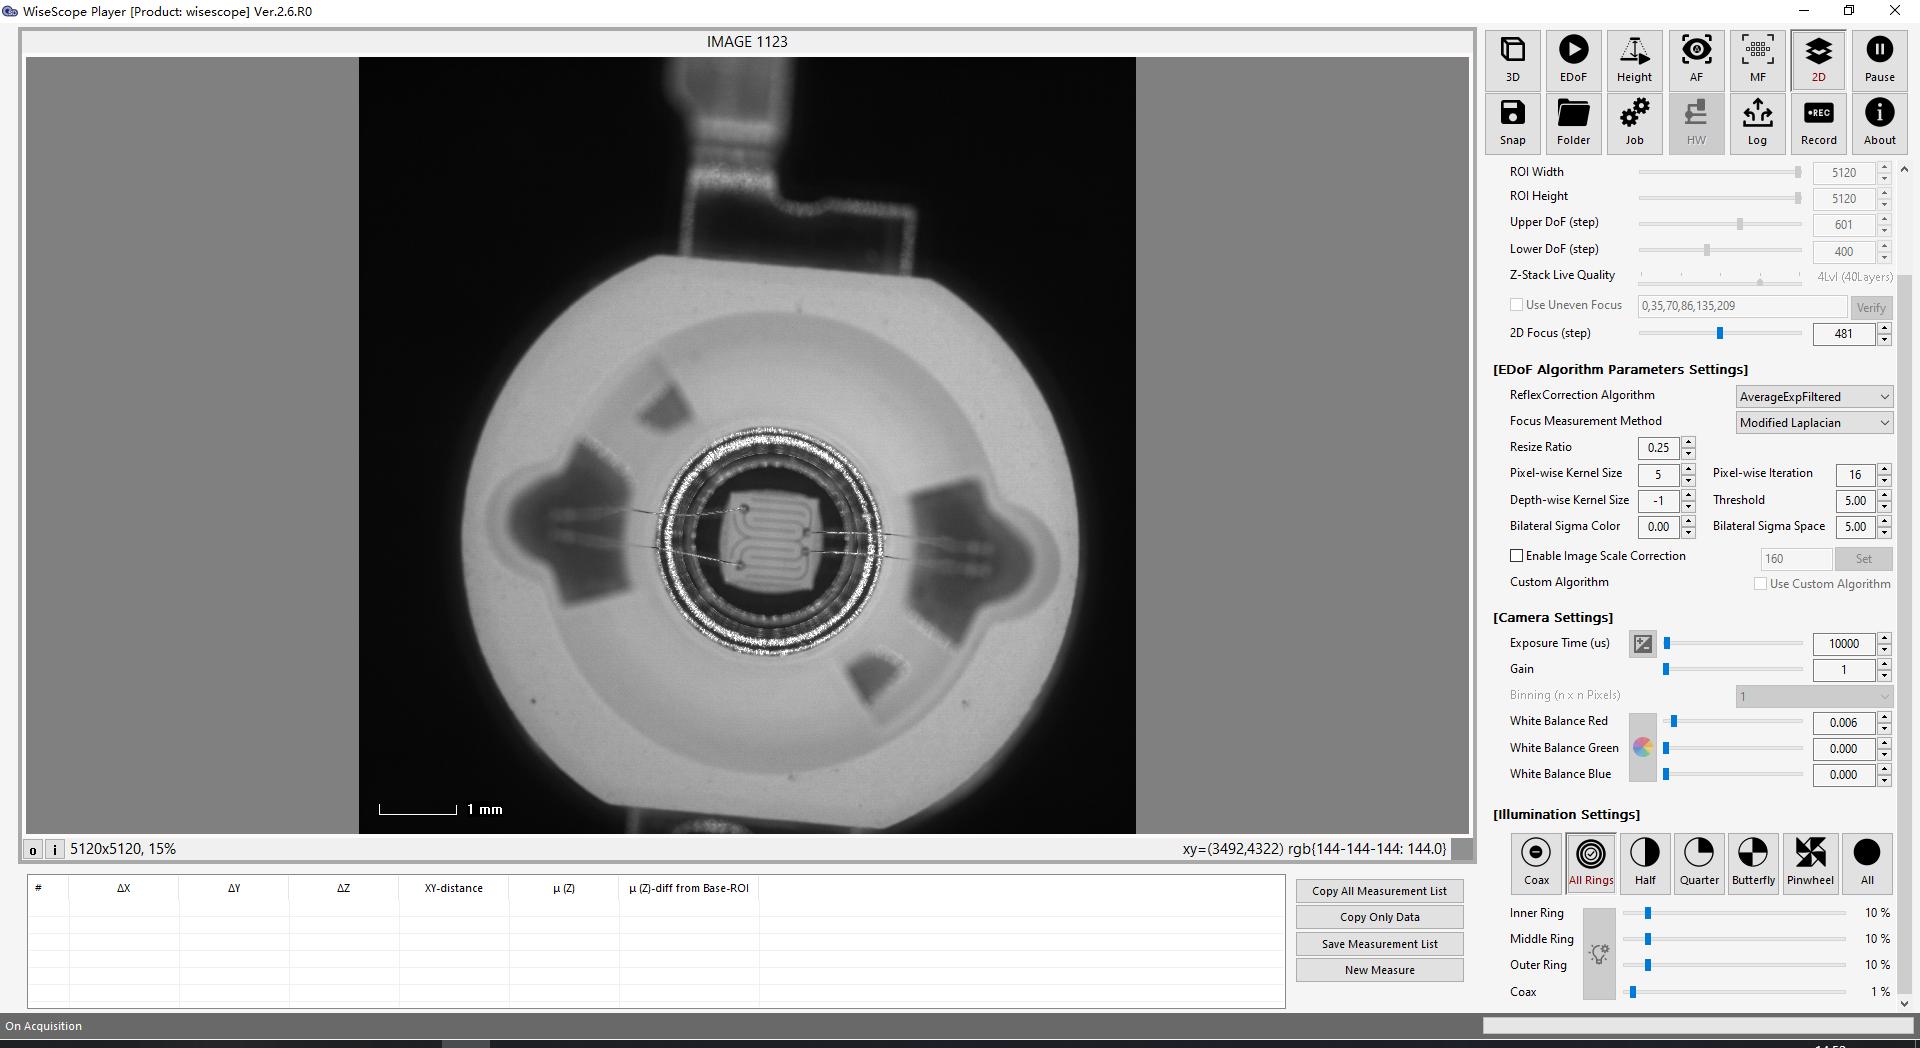Image resolution: width=1920 pixels, height=1048 pixels.
Task: Tick the Use Custom Algorithm checkbox
Action: point(1760,584)
